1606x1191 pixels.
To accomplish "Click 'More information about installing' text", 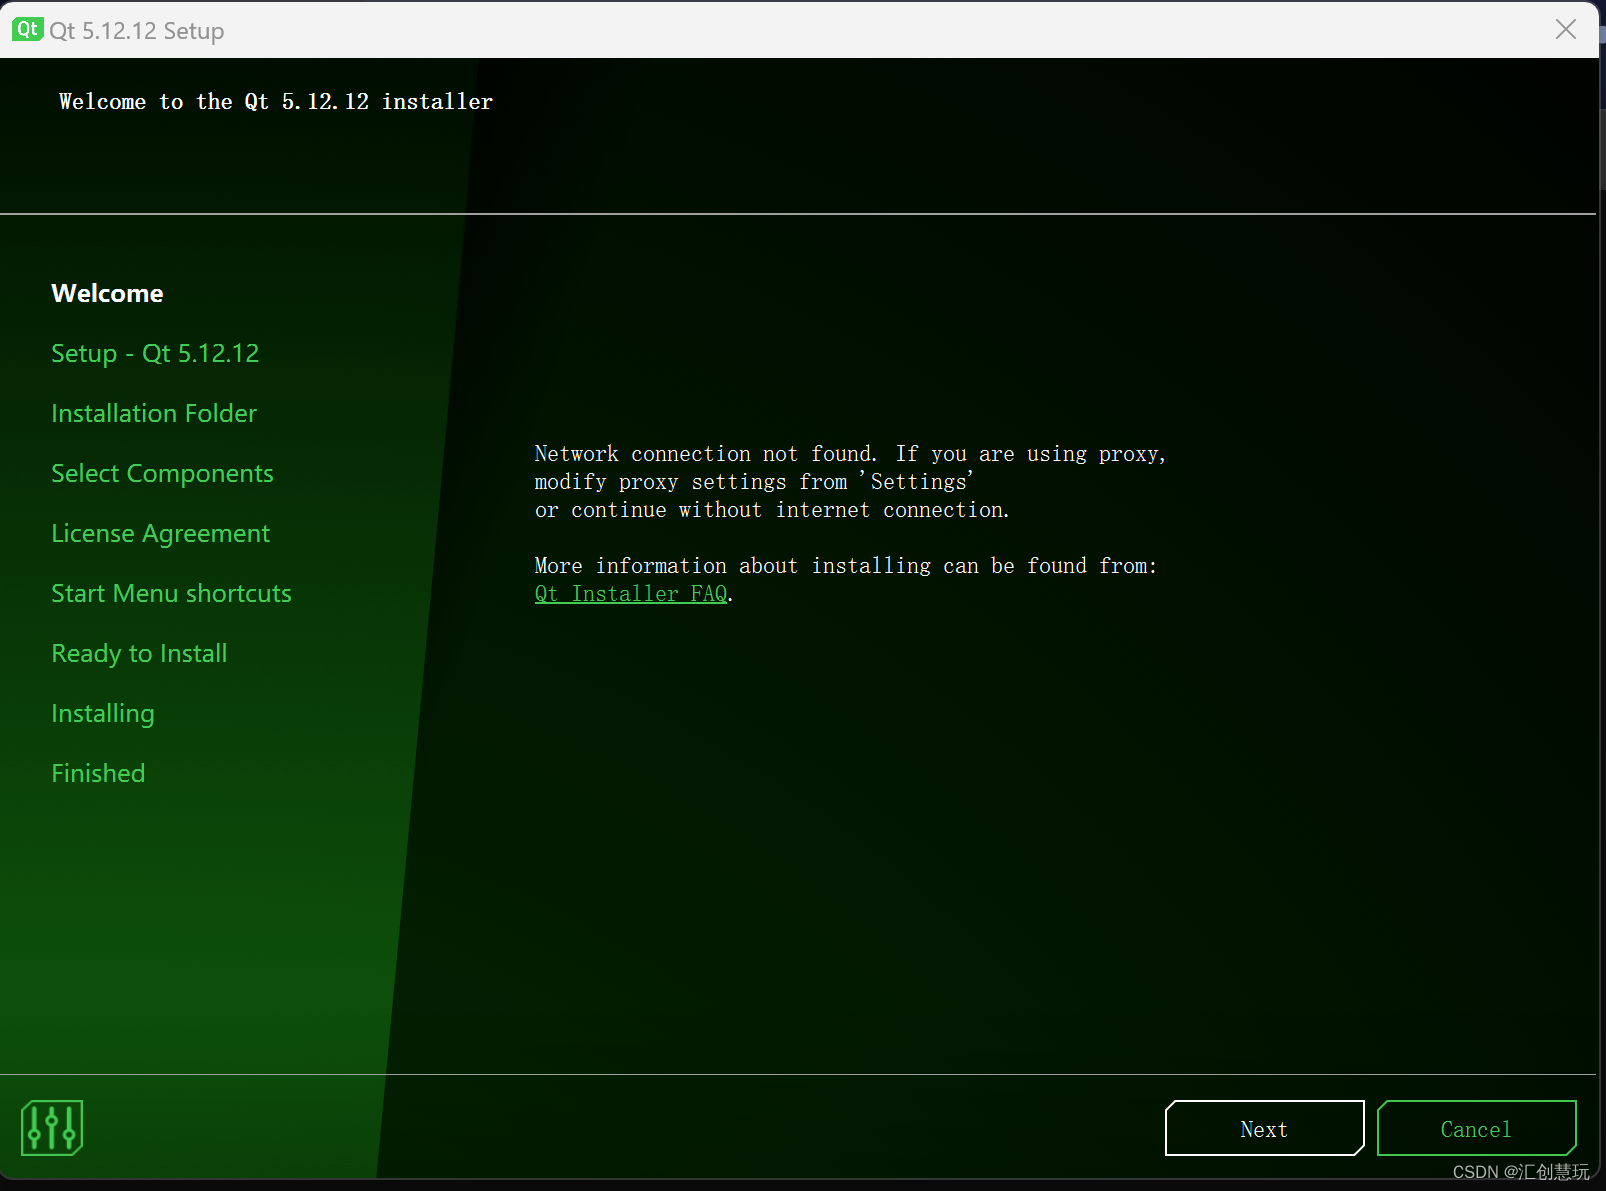I will point(845,566).
